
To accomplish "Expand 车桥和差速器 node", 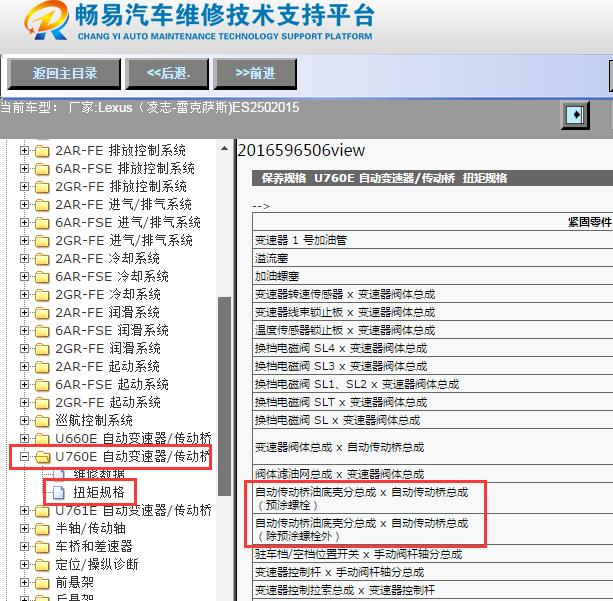I will 24,546.
